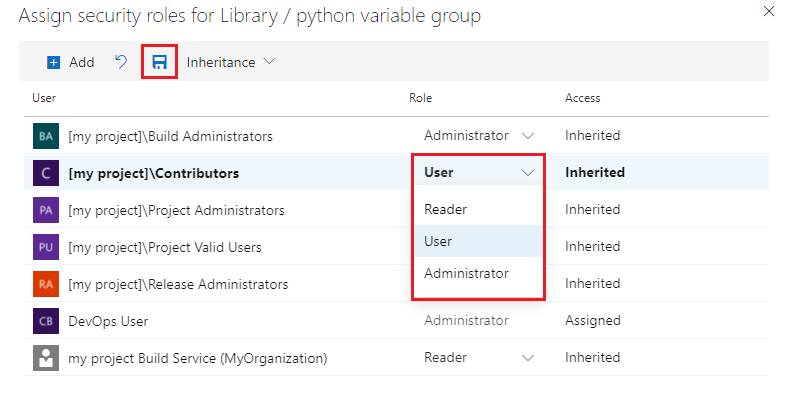Viewport: 791px width, 400px height.
Task: Click the Undo changes arrow icon
Action: click(121, 62)
